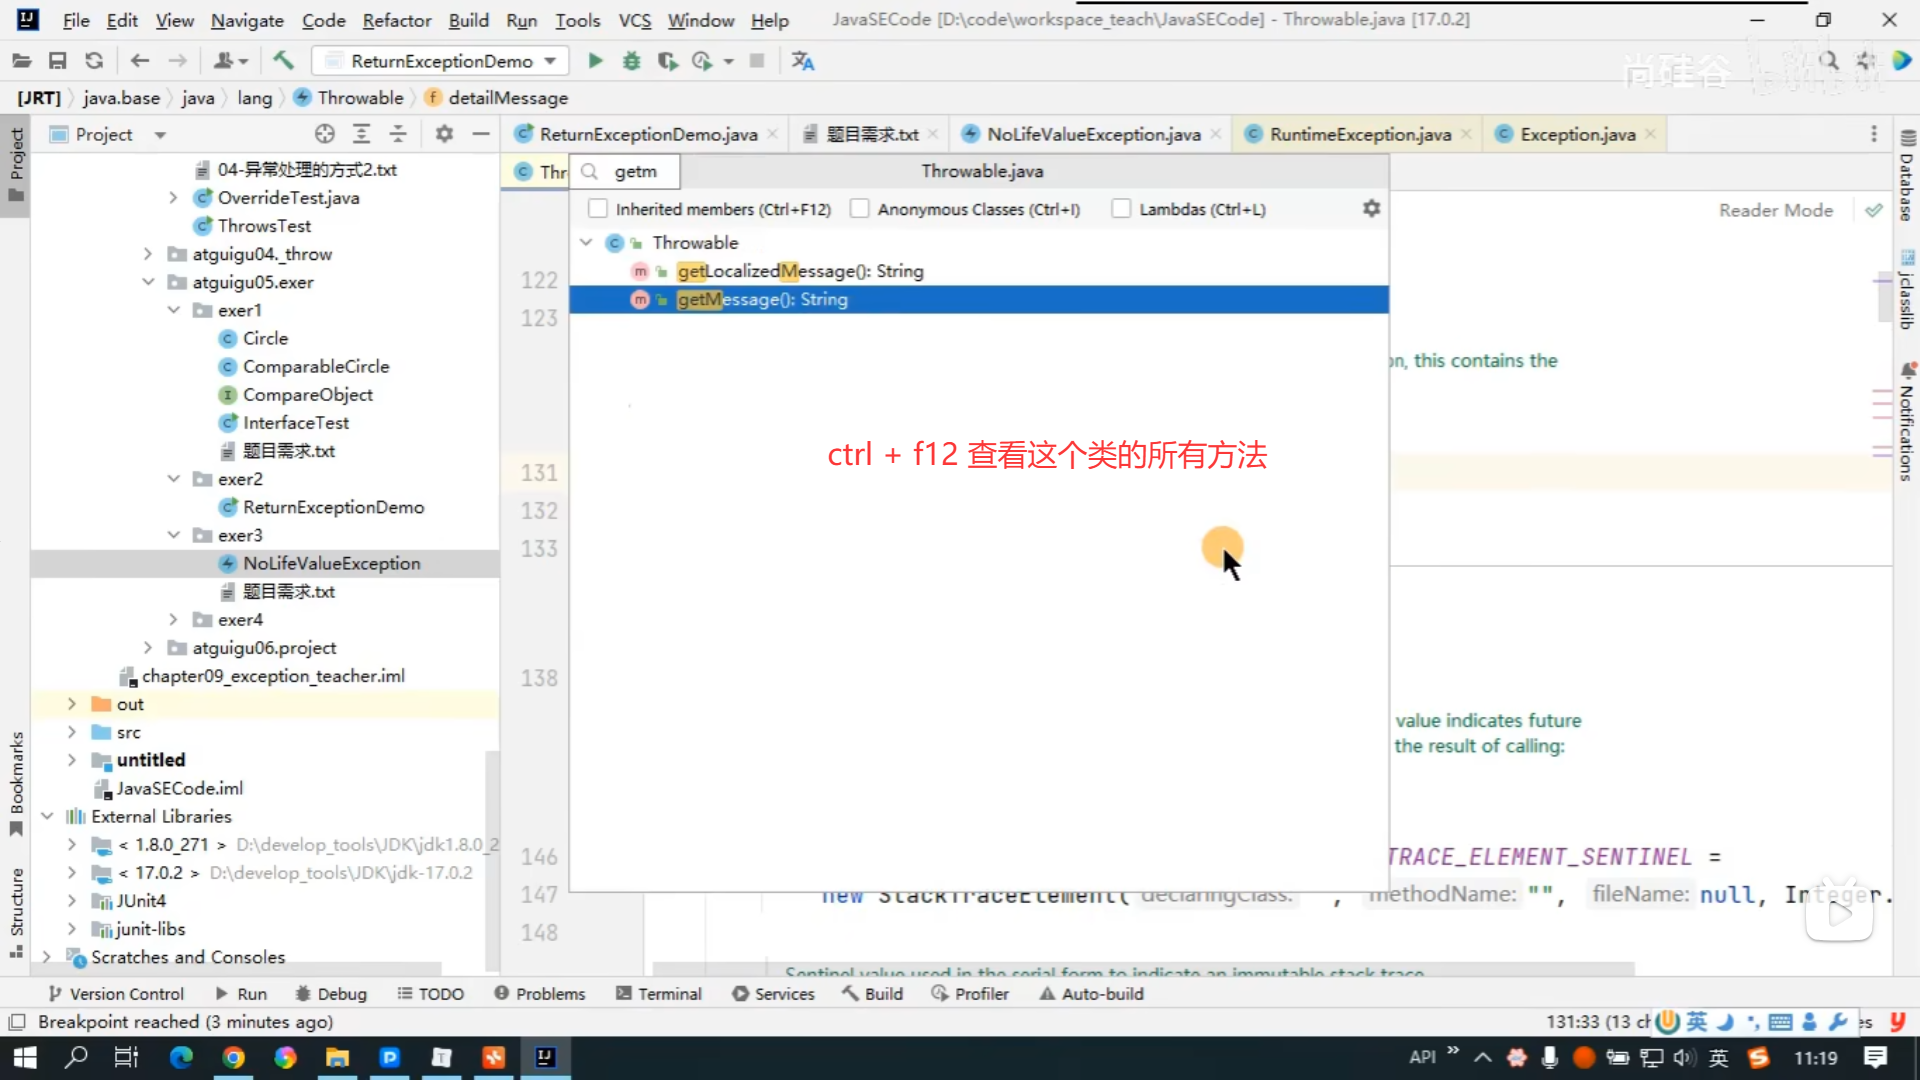Enable Inherited members checkbox
1920x1080 pixels.
coord(598,209)
